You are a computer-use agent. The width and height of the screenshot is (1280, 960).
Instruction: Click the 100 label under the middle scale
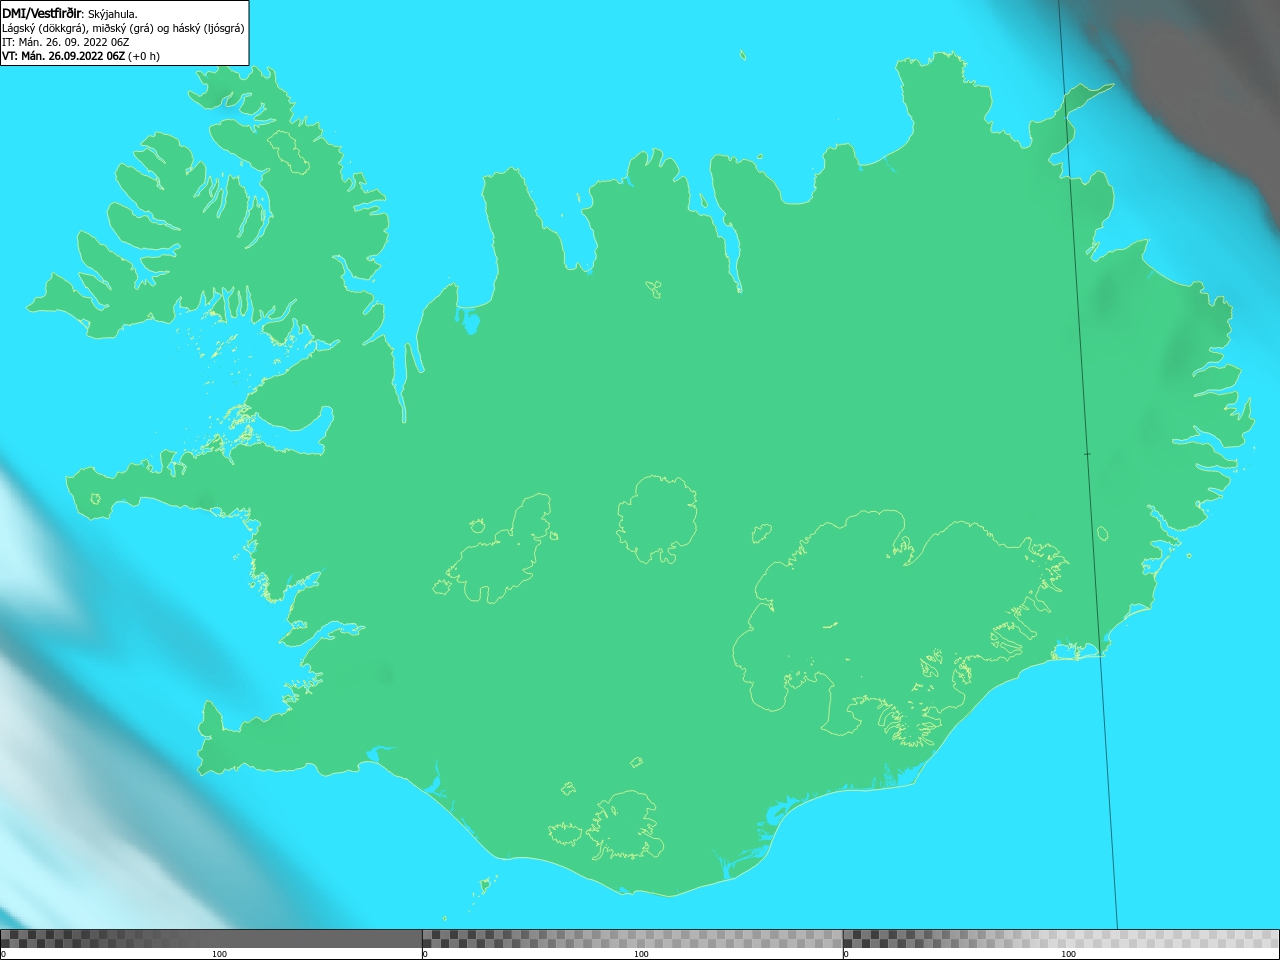(x=641, y=954)
